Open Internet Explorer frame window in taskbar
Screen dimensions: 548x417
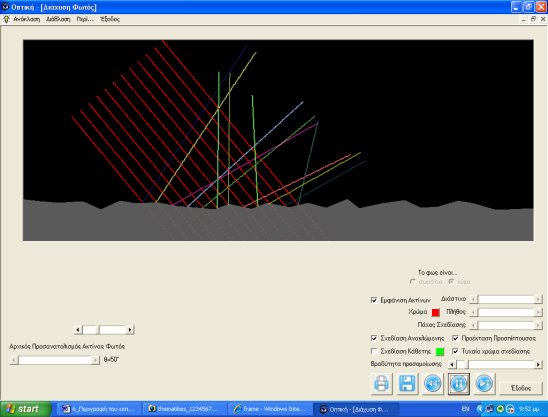pyautogui.click(x=270, y=409)
